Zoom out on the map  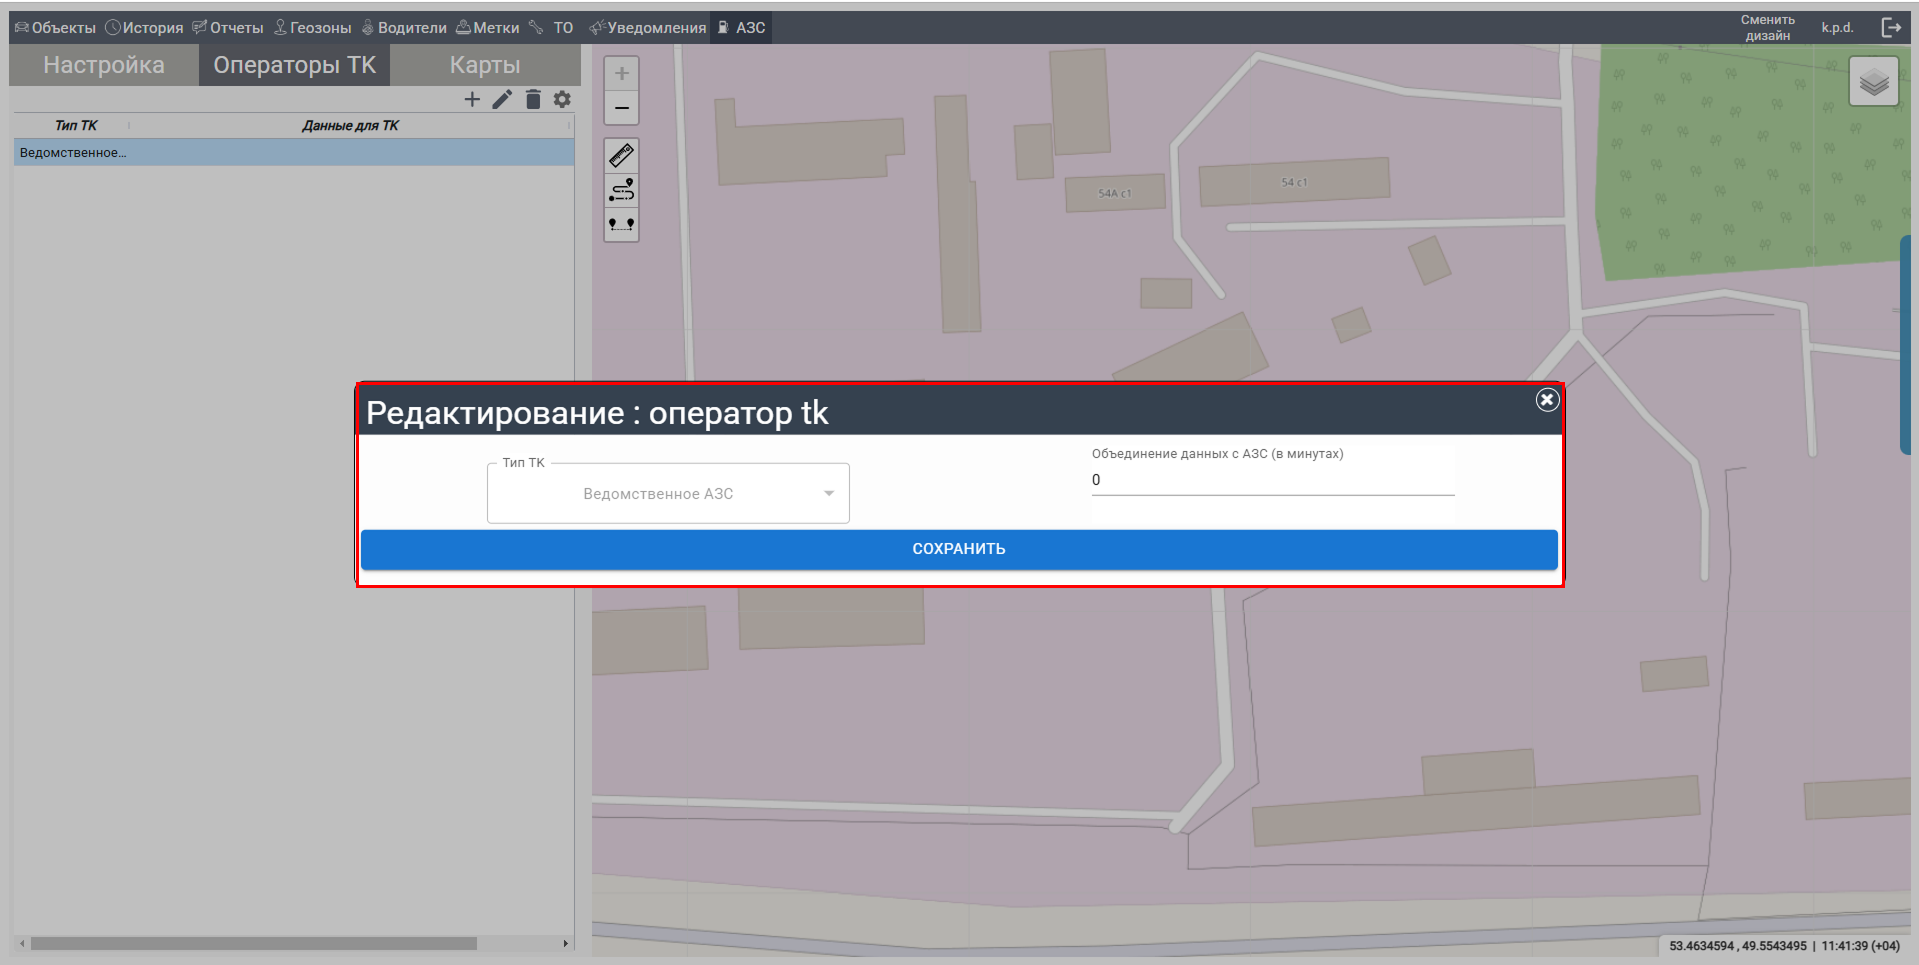pos(621,108)
